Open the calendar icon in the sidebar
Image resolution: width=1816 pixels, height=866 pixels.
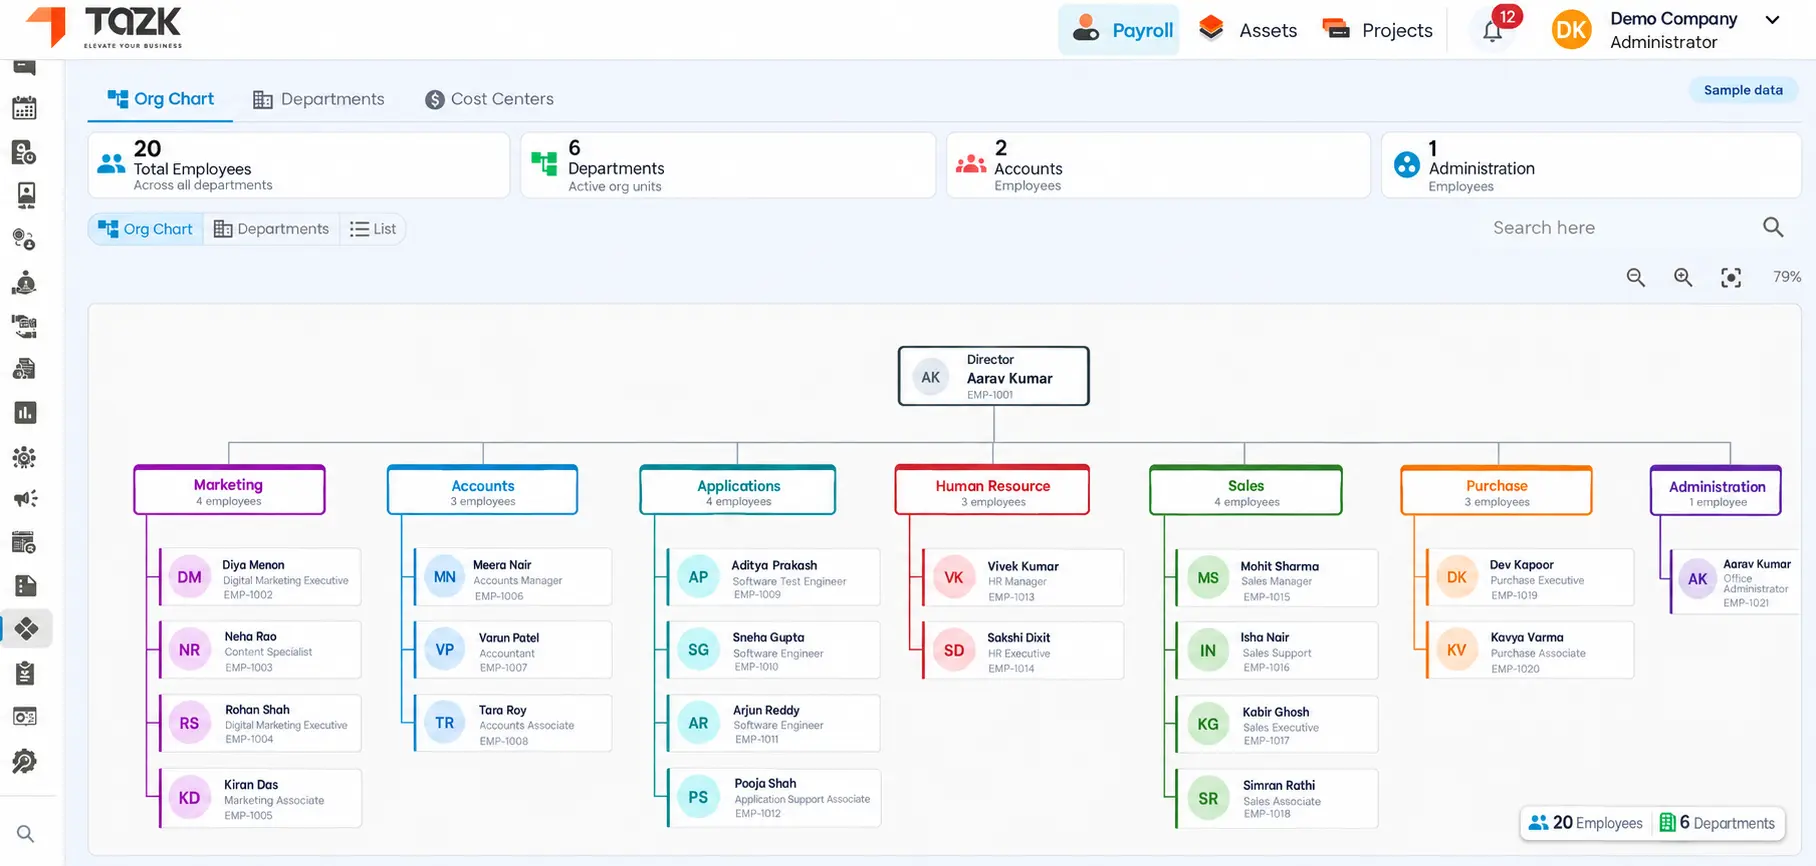[25, 108]
